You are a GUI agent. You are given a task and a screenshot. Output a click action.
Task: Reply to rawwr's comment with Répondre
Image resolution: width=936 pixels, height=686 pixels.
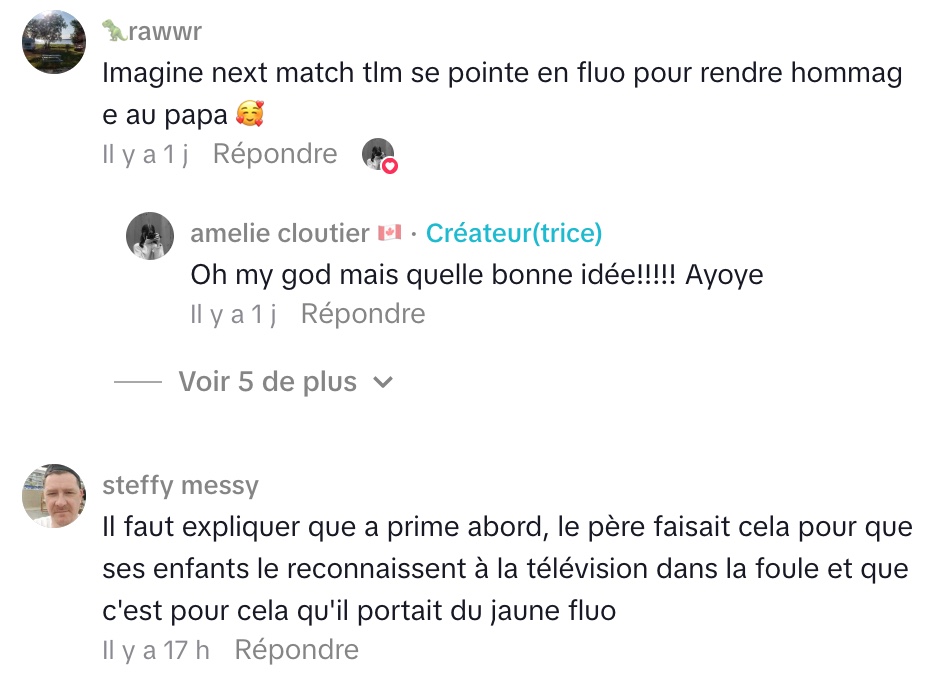[x=275, y=154]
